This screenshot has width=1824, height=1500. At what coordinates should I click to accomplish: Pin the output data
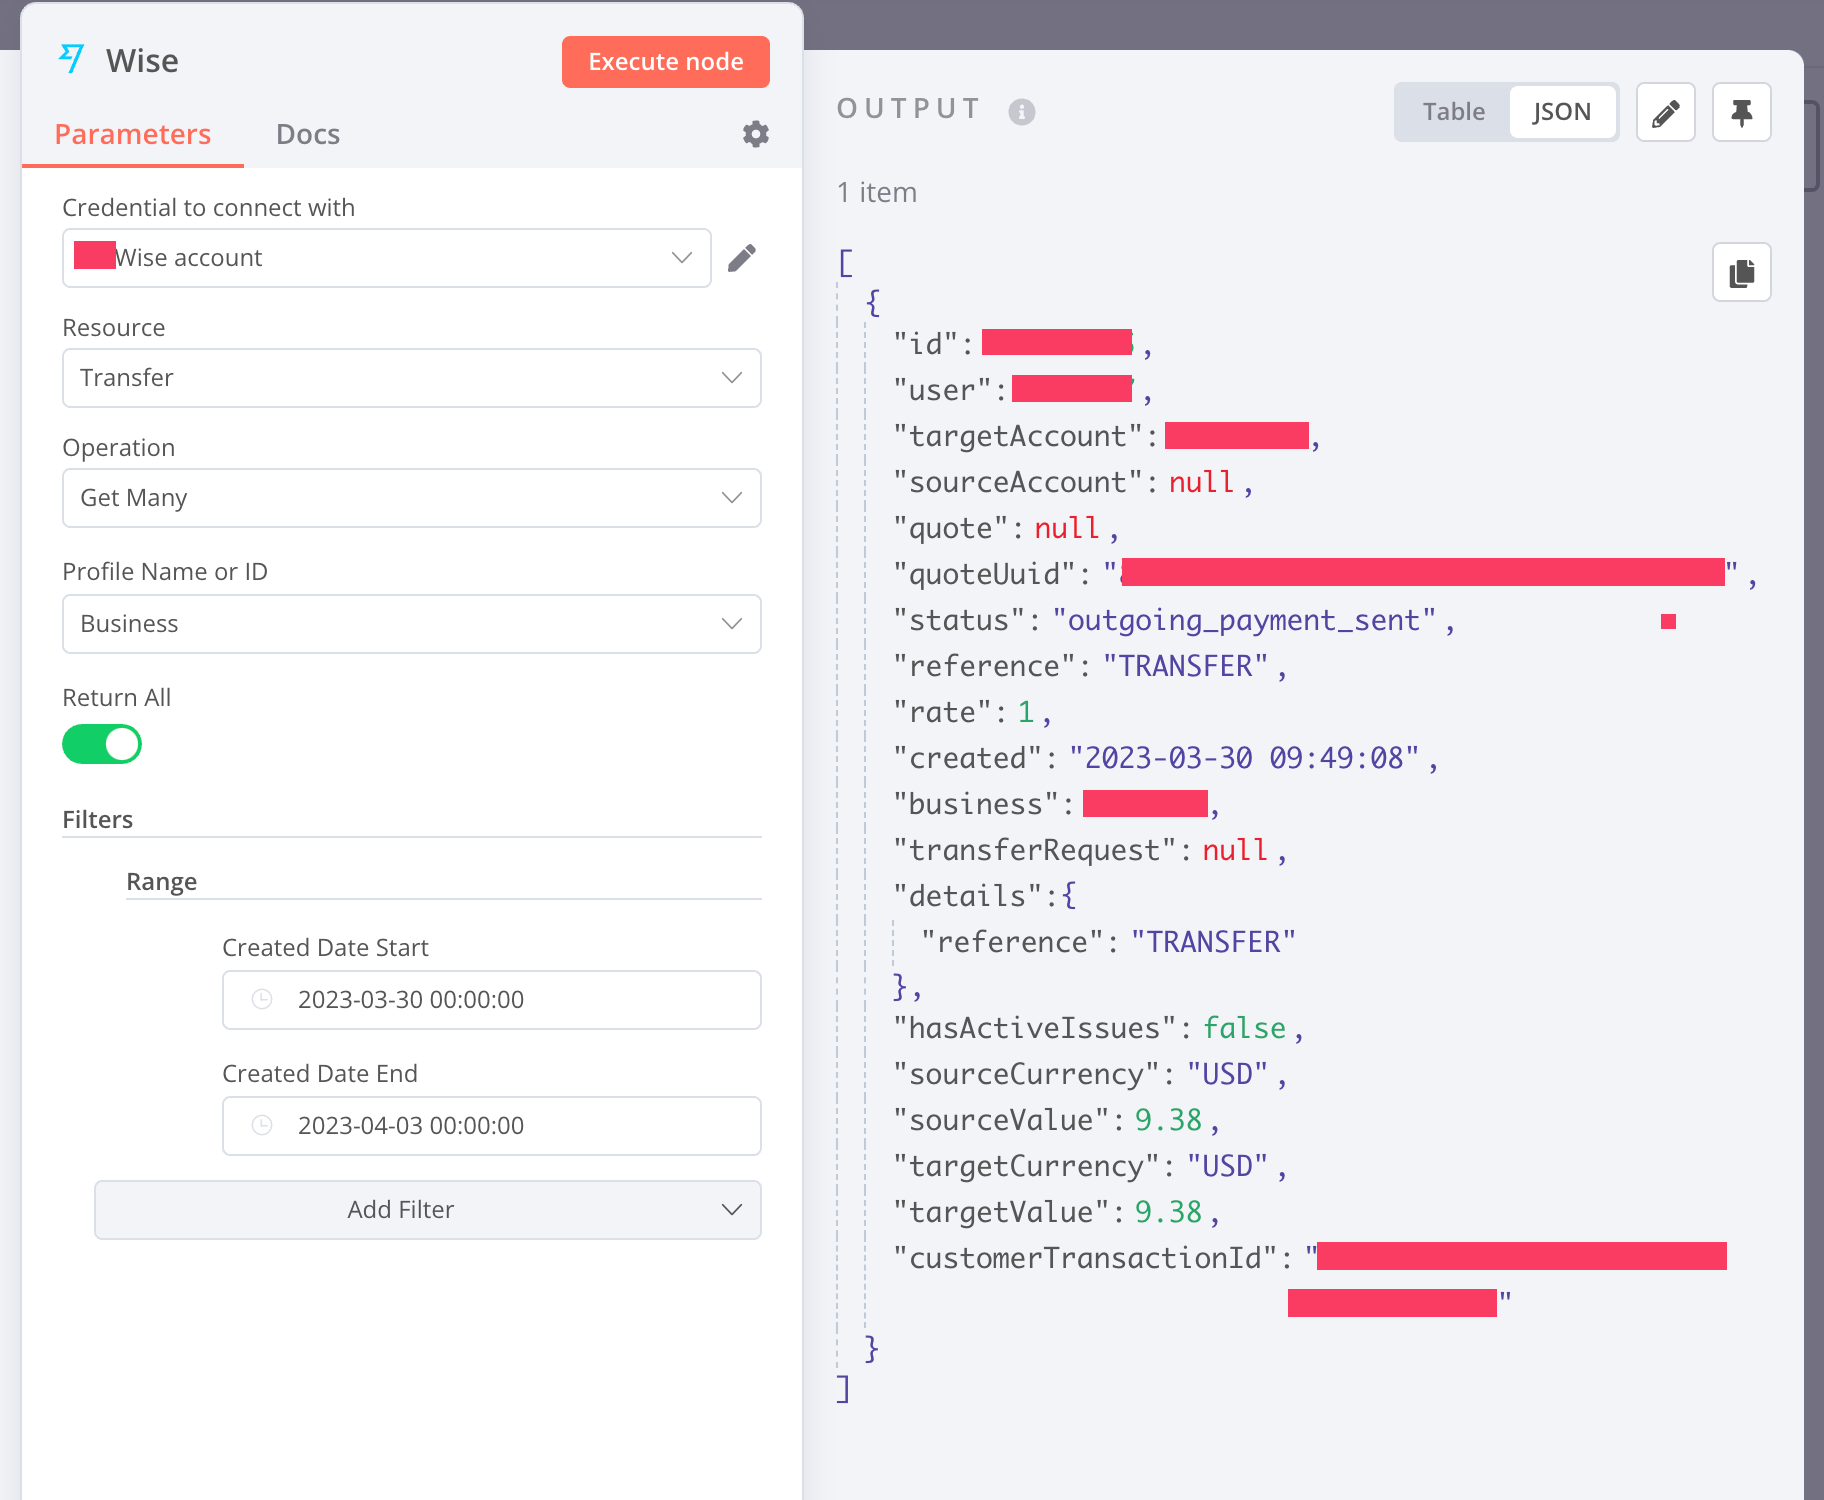[x=1741, y=112]
